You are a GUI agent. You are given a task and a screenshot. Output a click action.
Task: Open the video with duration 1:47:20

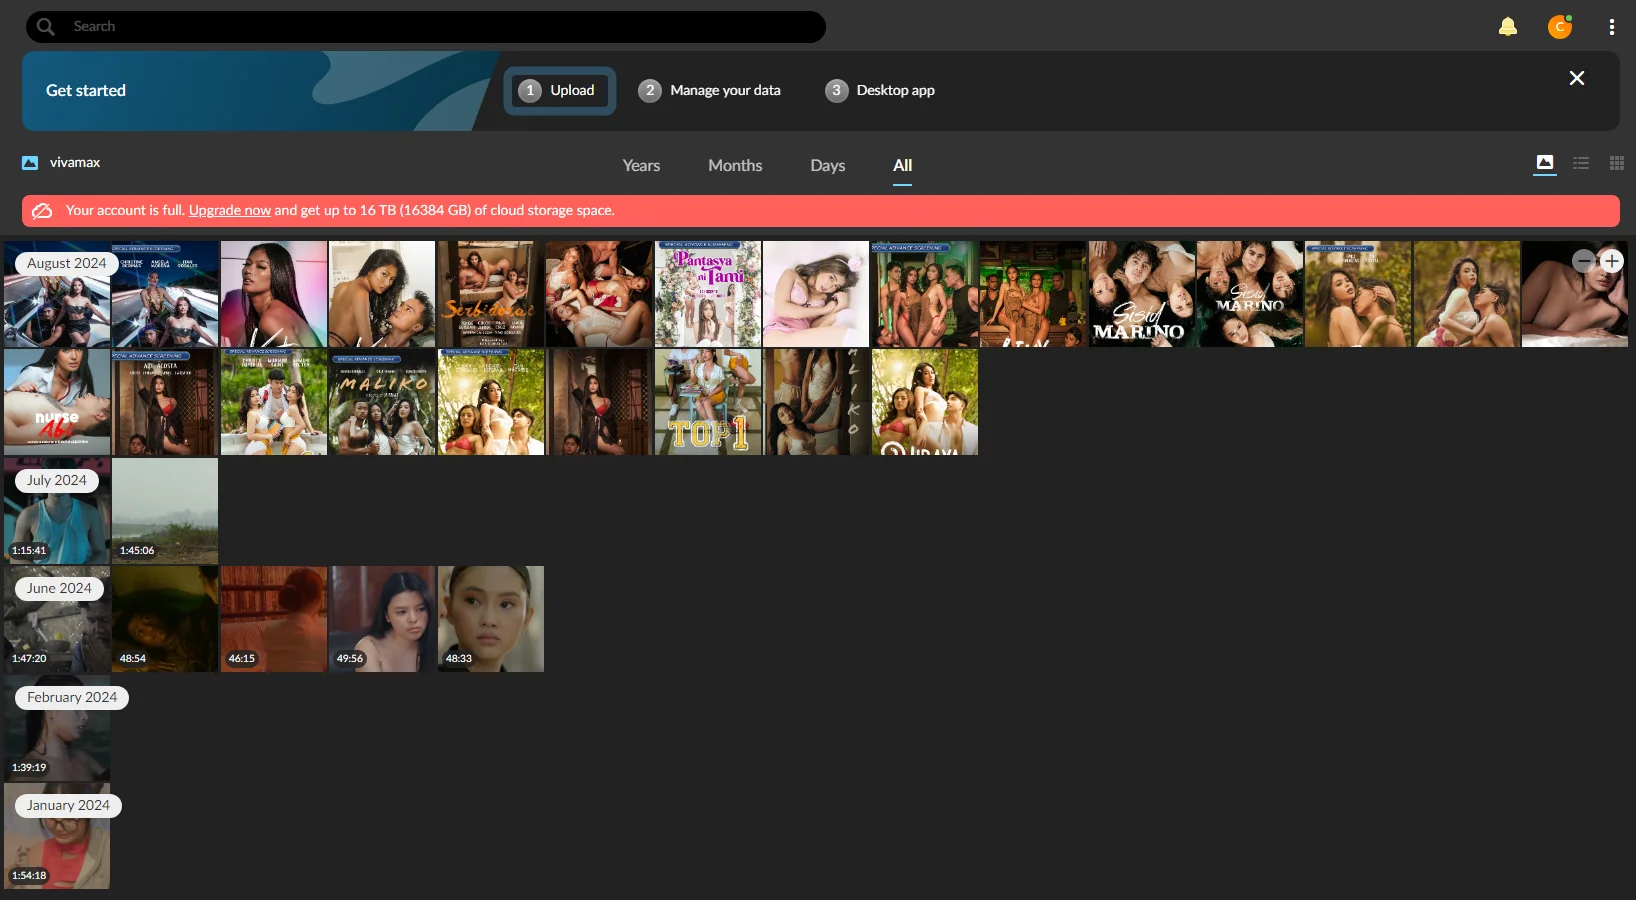click(x=57, y=619)
